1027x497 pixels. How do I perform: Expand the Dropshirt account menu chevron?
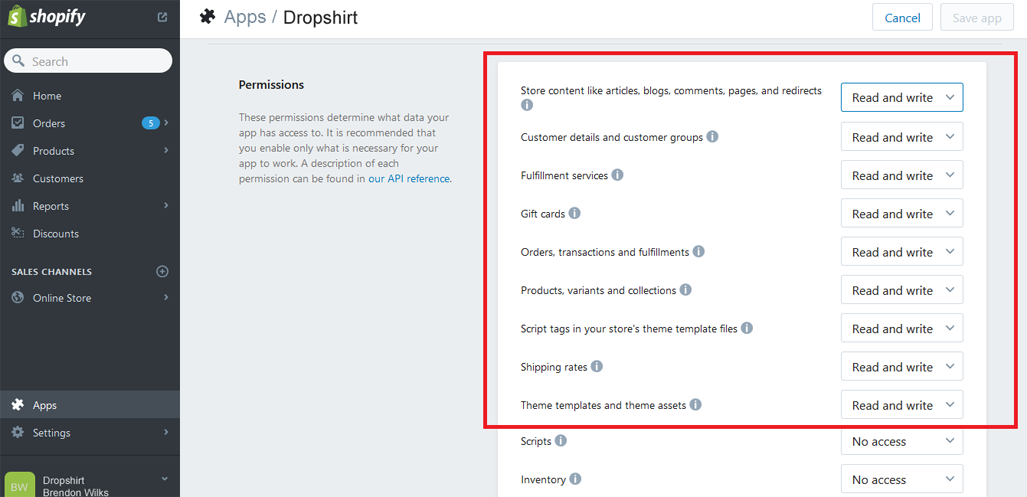[x=164, y=479]
